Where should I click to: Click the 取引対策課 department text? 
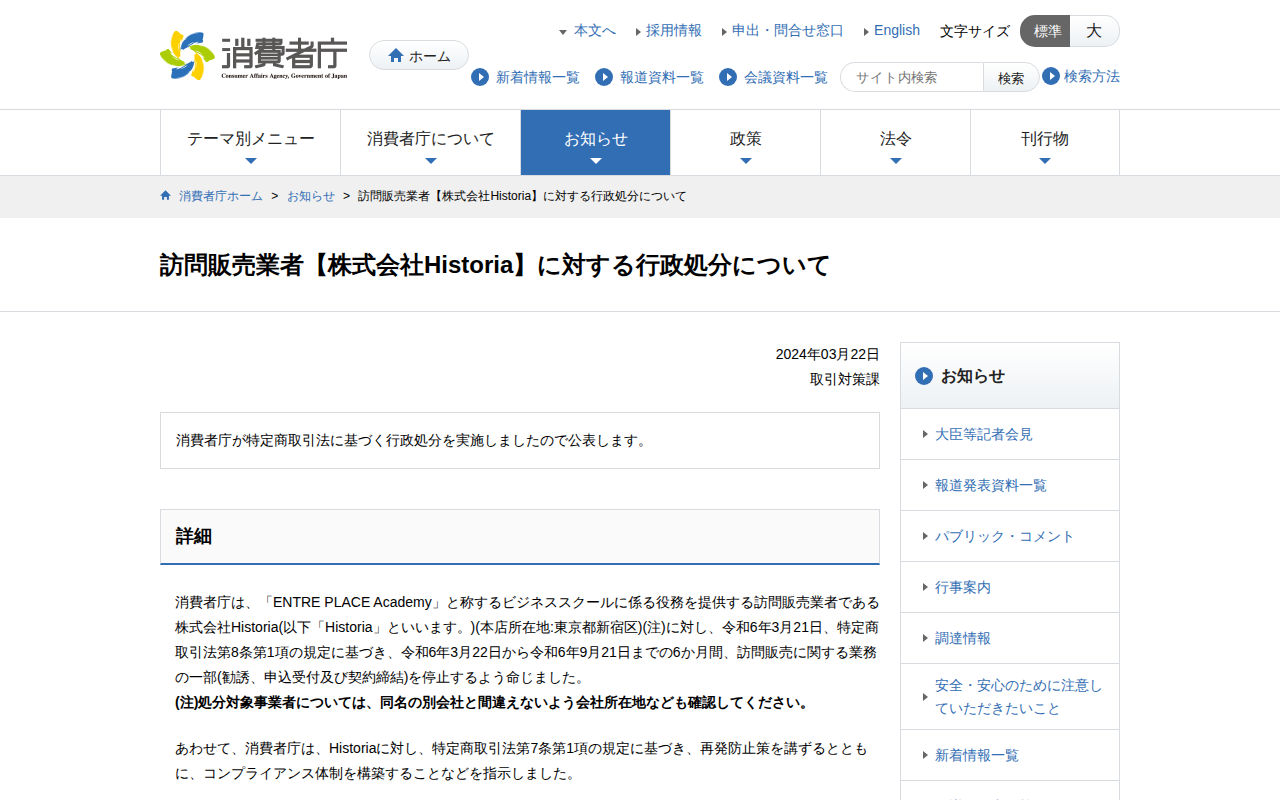845,379
